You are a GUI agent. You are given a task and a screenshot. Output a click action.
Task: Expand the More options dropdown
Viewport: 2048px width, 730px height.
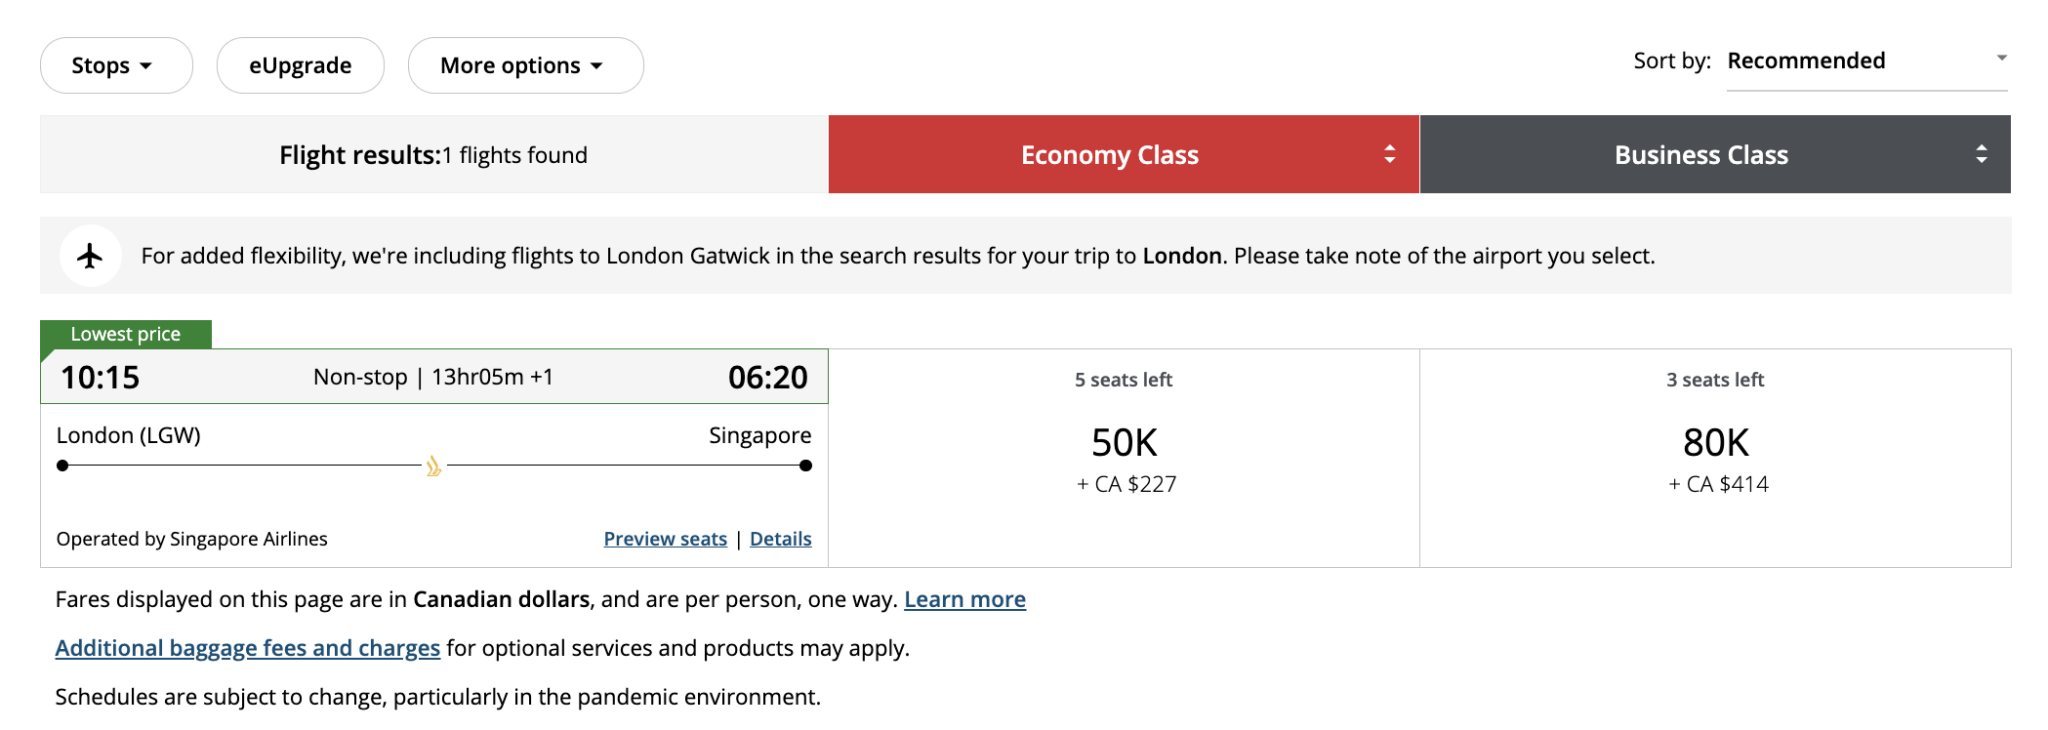coord(525,64)
